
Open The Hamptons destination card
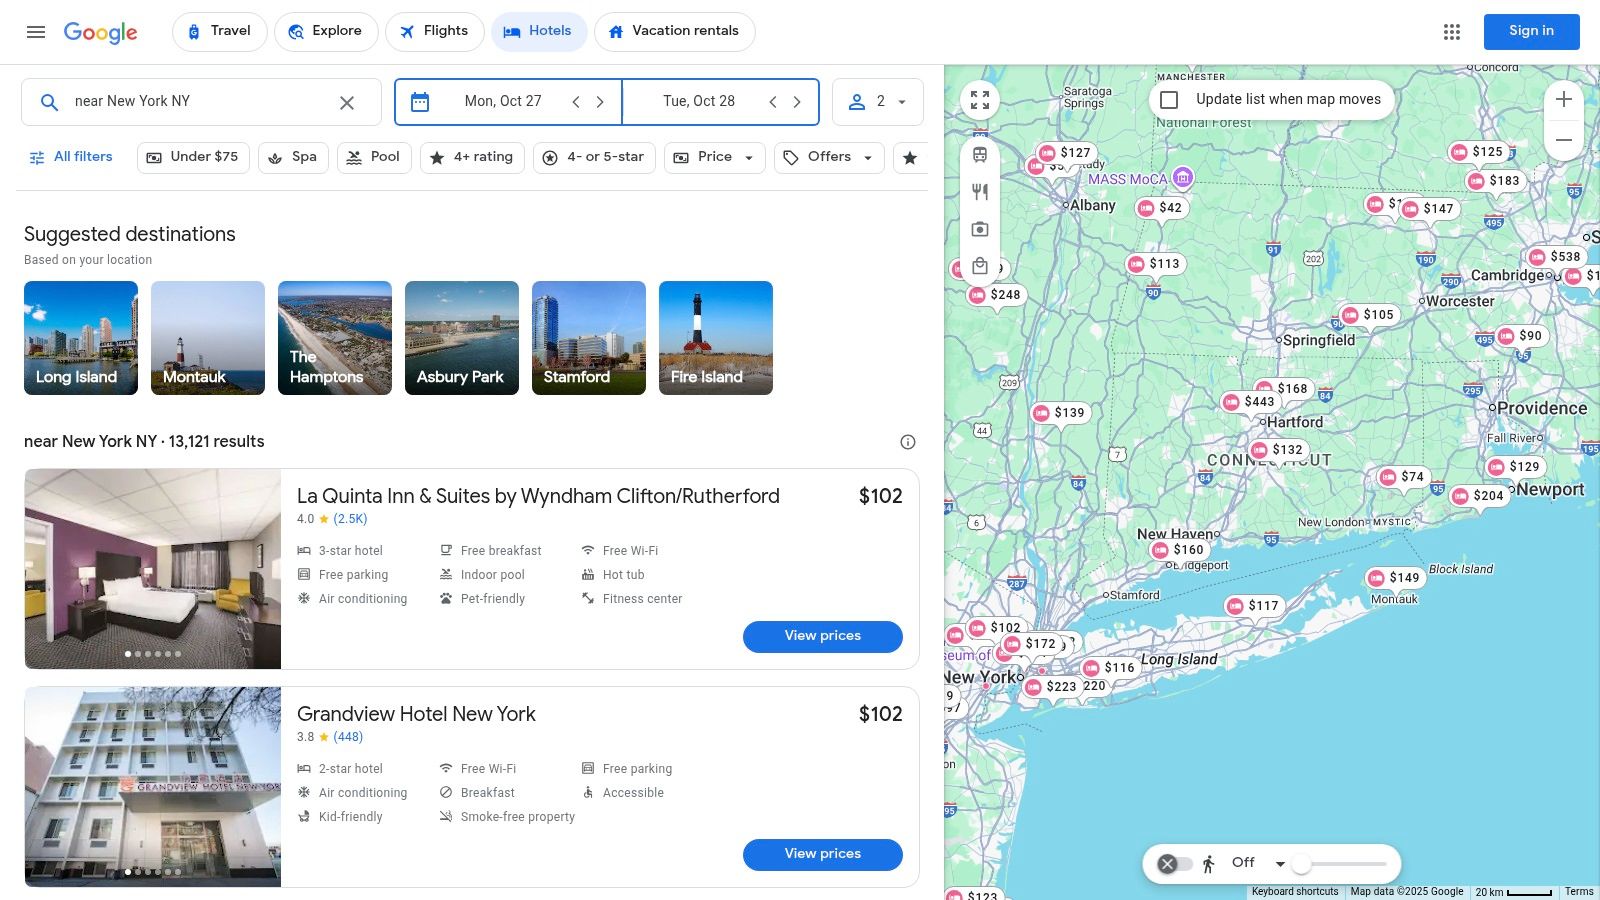pos(335,338)
